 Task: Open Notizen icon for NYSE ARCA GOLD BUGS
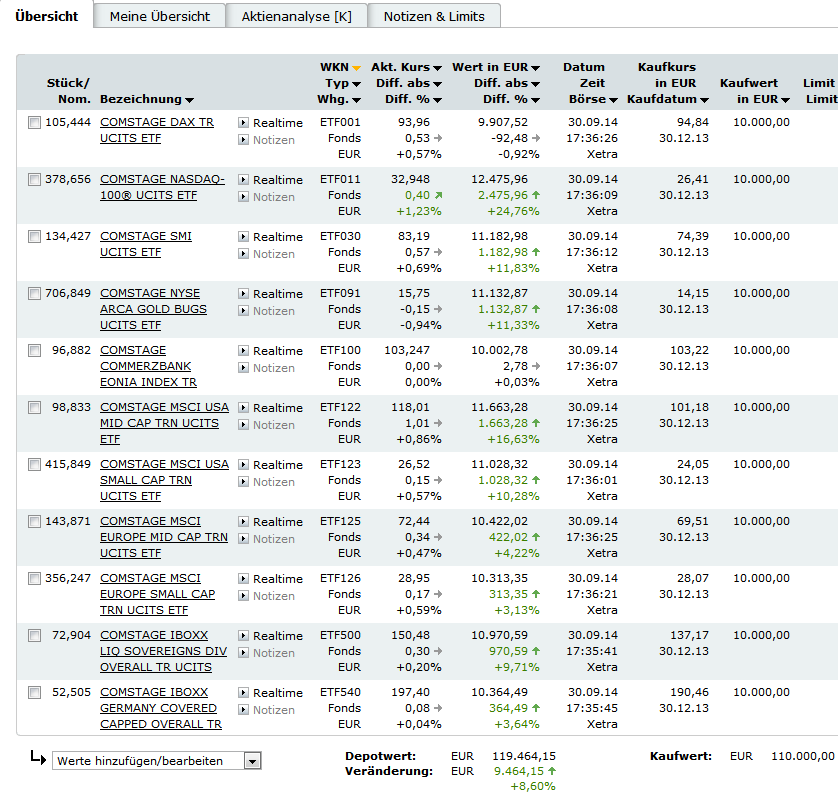tap(243, 311)
